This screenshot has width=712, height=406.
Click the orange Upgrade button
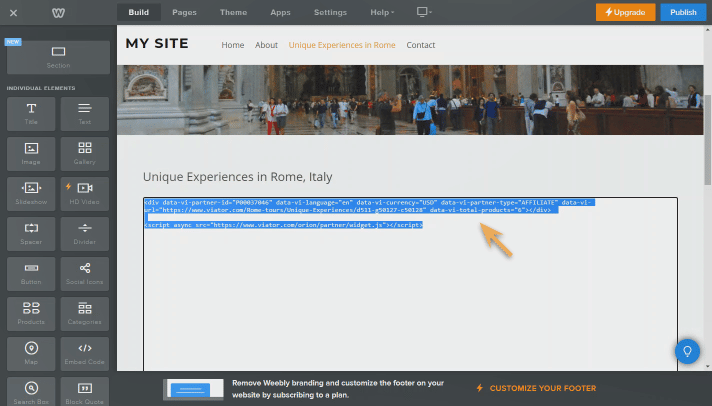click(625, 12)
